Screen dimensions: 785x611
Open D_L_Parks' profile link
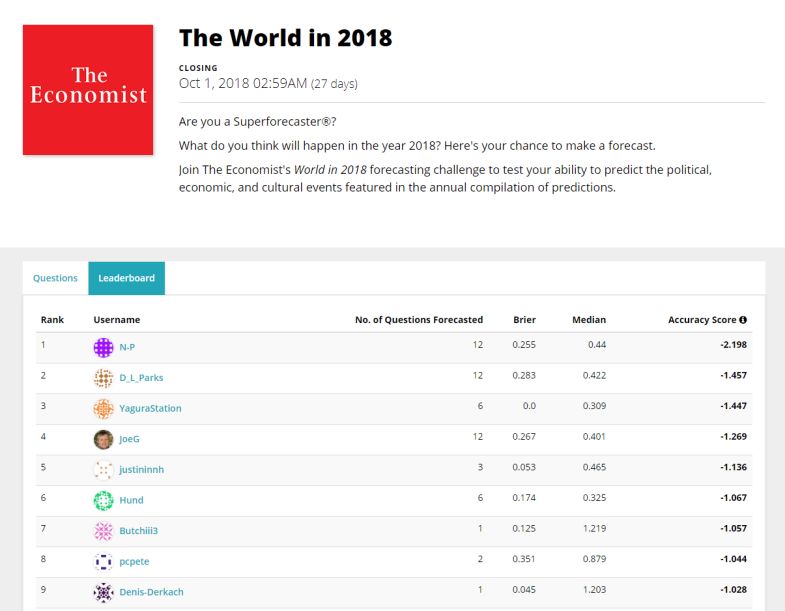141,378
